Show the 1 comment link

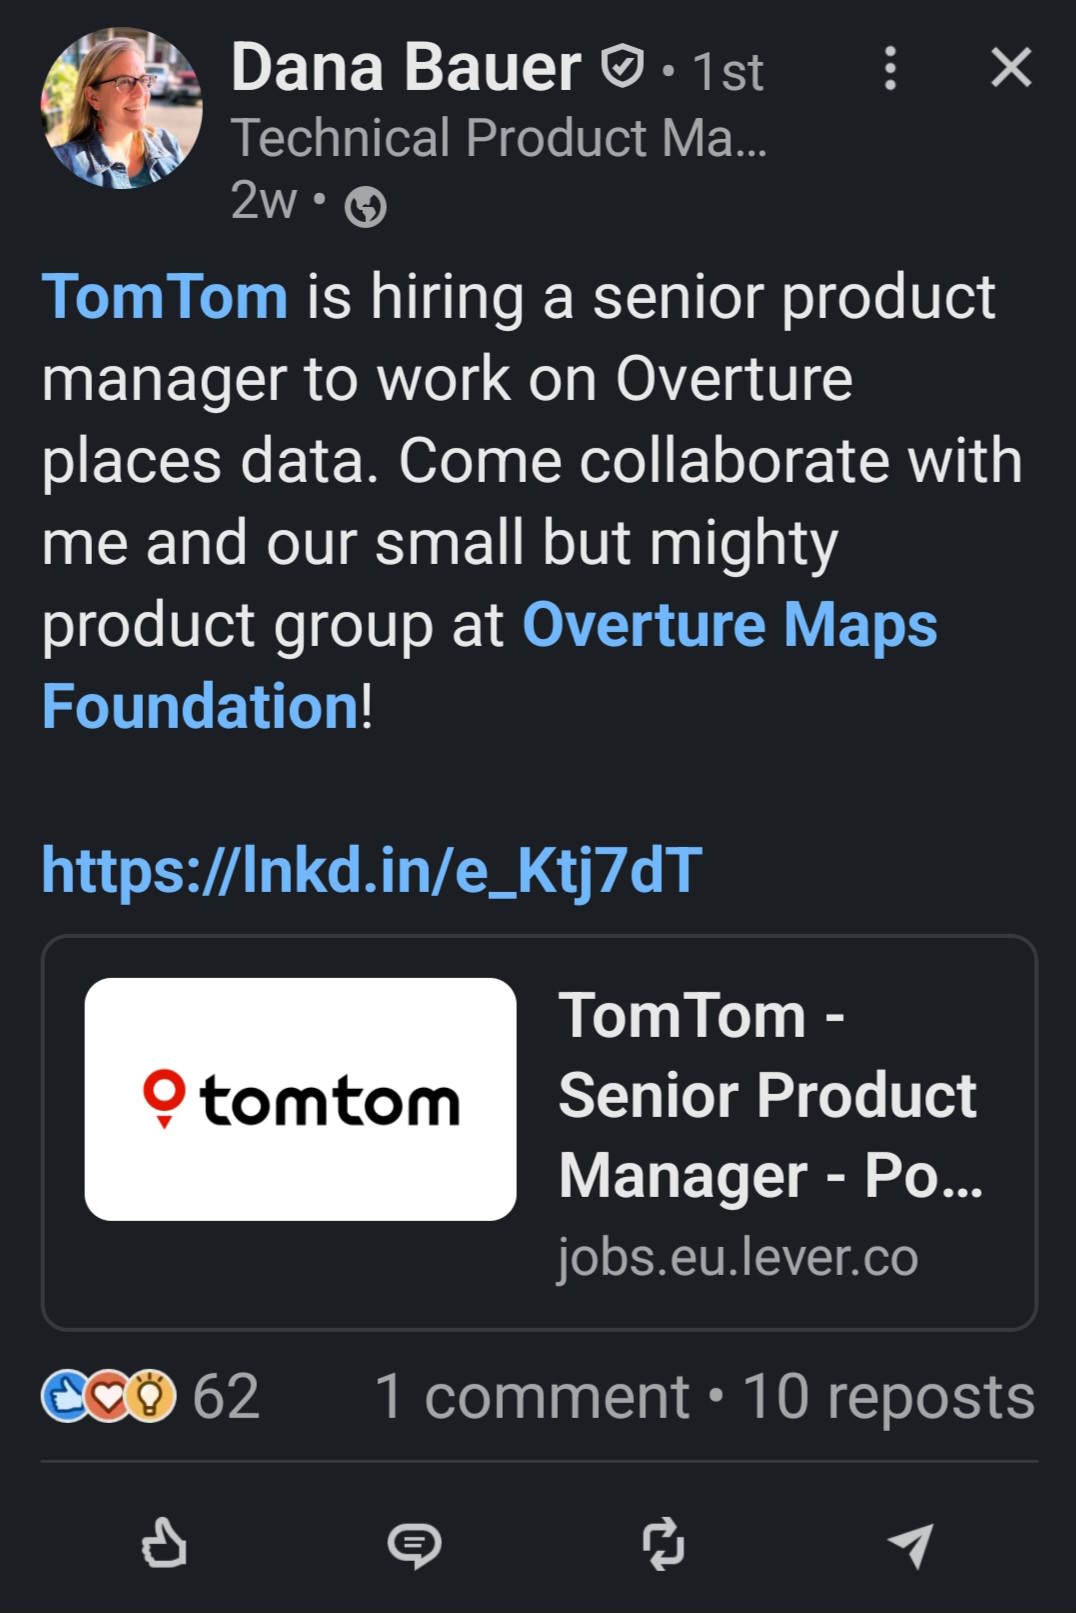pyautogui.click(x=531, y=1396)
